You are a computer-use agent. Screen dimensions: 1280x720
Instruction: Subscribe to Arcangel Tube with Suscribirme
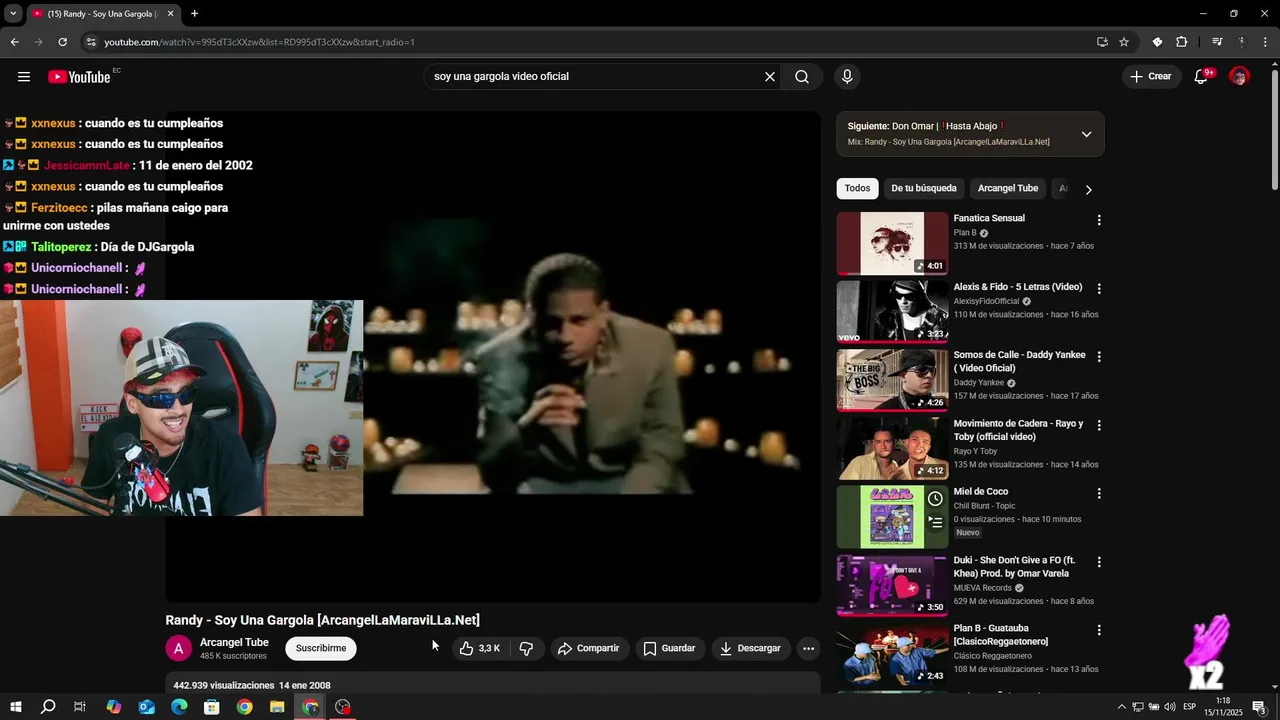[321, 649]
